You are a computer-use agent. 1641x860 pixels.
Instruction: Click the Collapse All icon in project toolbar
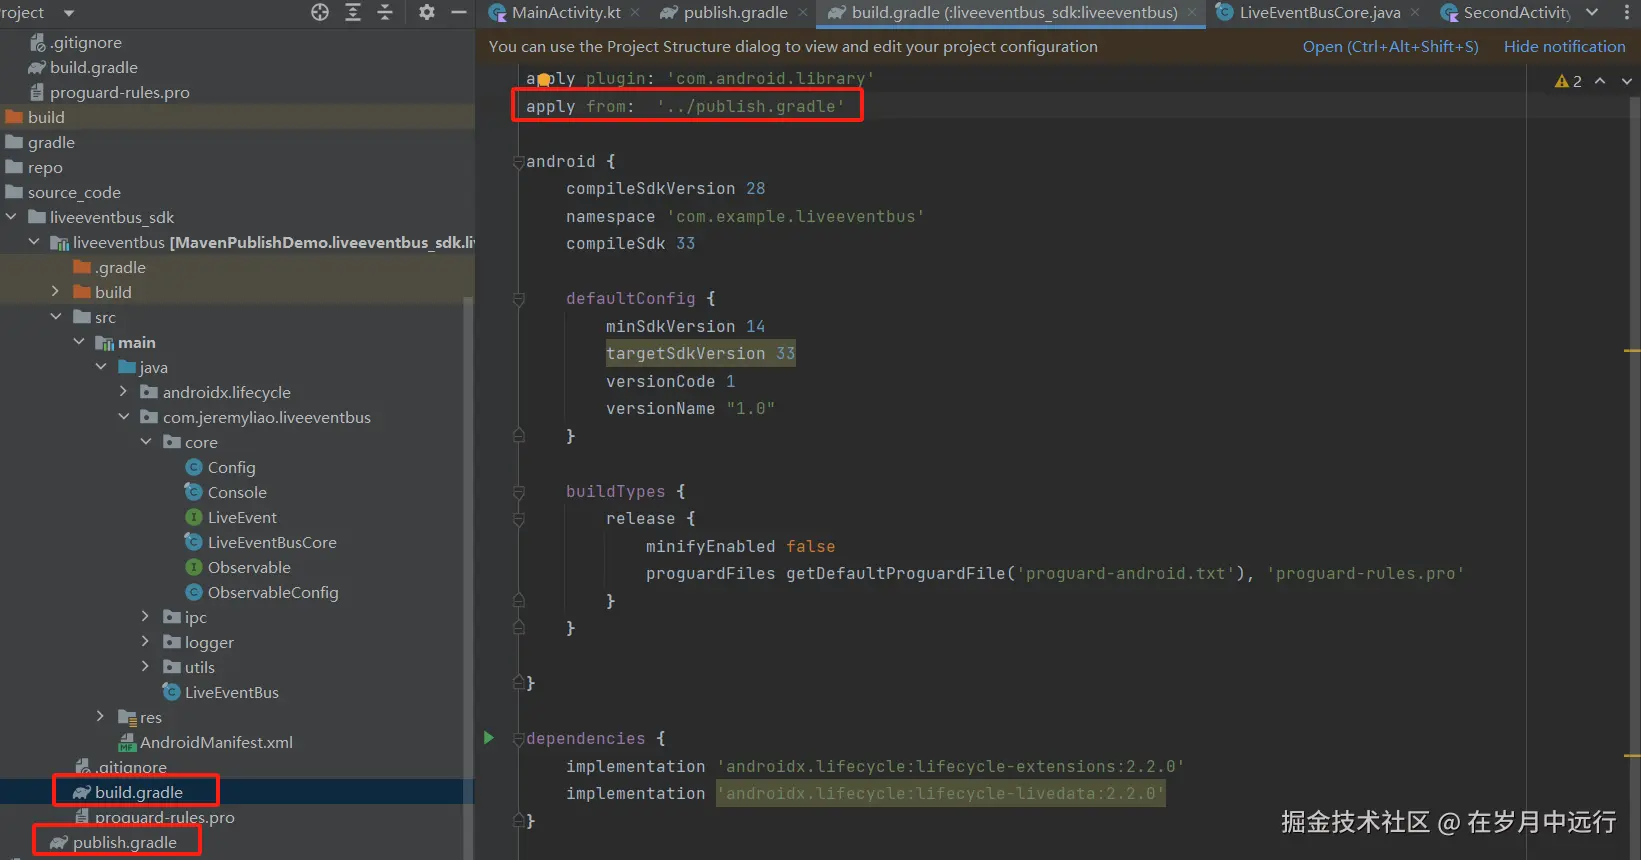[x=385, y=12]
